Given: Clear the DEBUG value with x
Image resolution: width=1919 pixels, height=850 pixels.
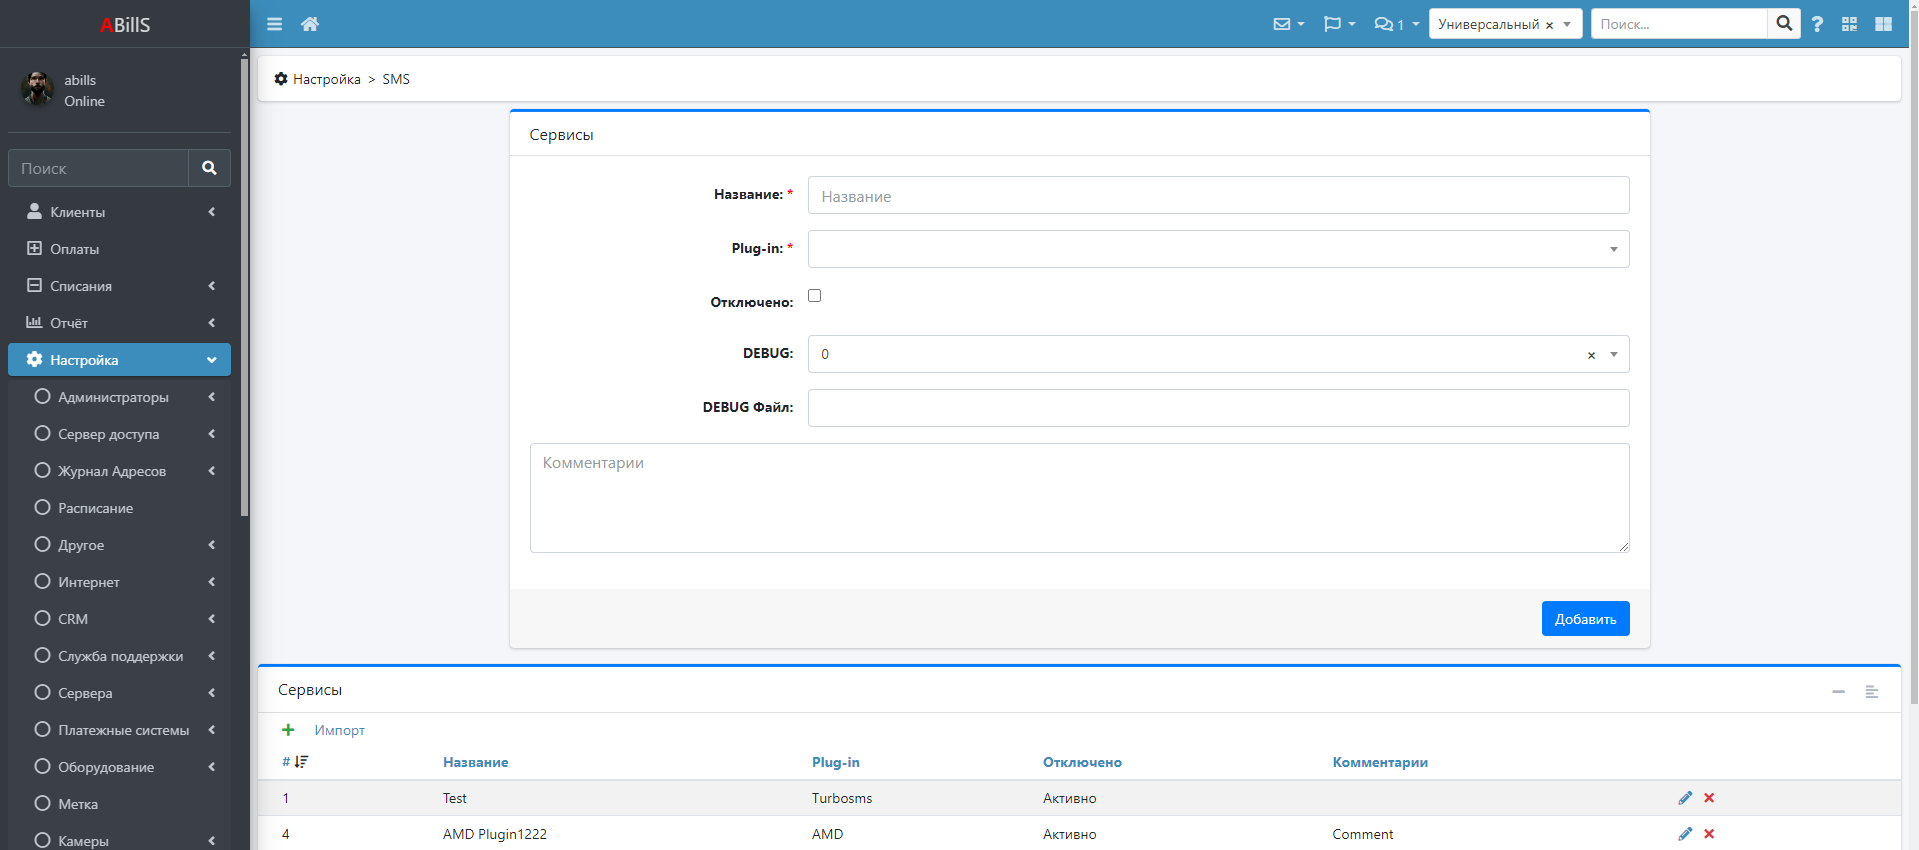Looking at the screenshot, I should tap(1591, 355).
